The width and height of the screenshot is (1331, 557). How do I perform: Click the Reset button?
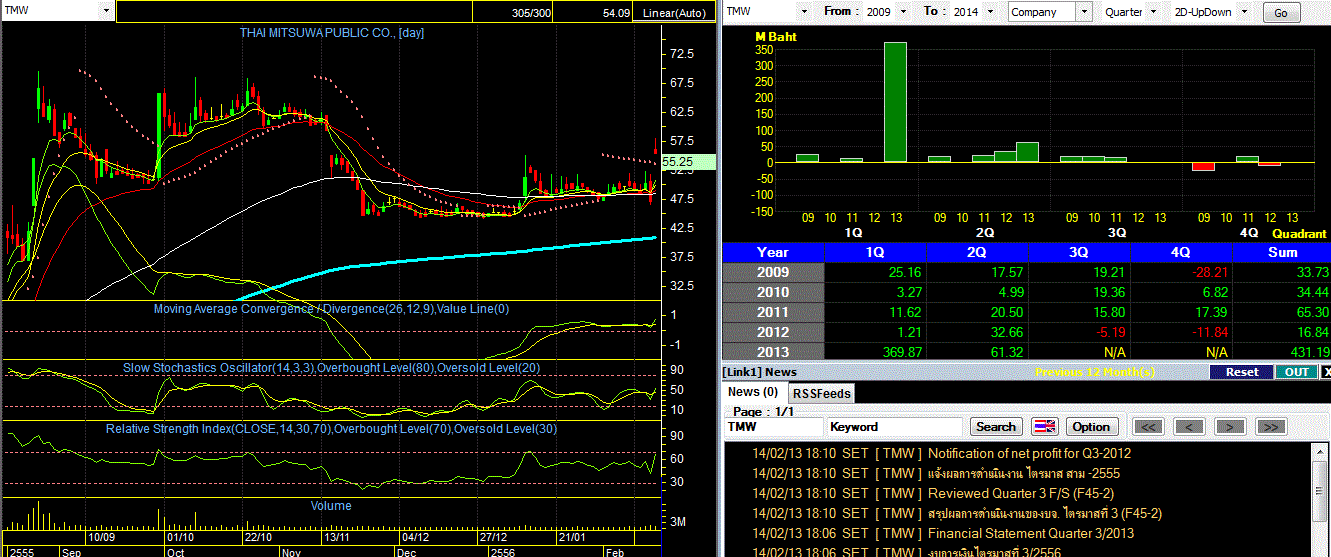(1242, 372)
